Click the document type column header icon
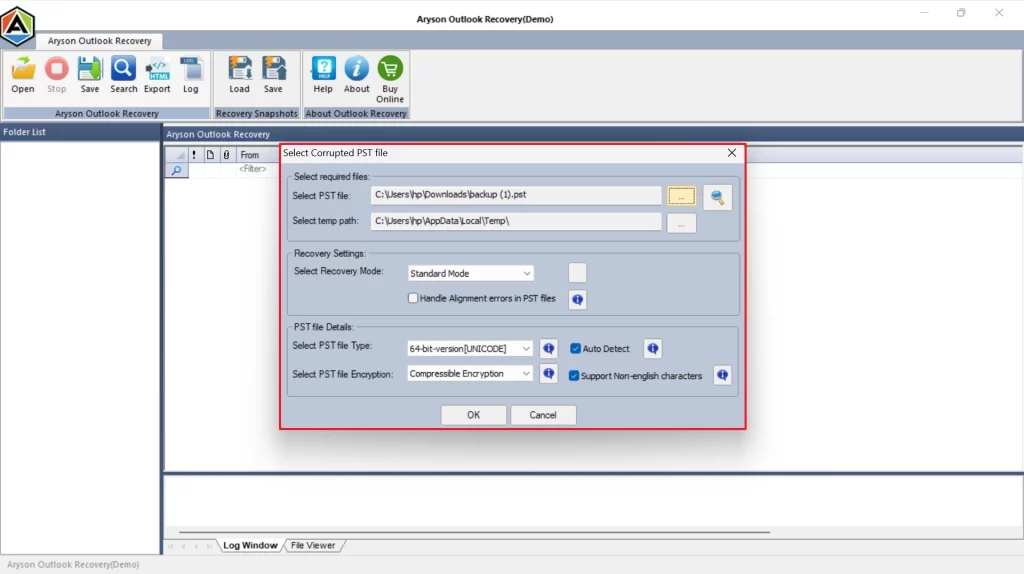1024x574 pixels. click(x=210, y=155)
